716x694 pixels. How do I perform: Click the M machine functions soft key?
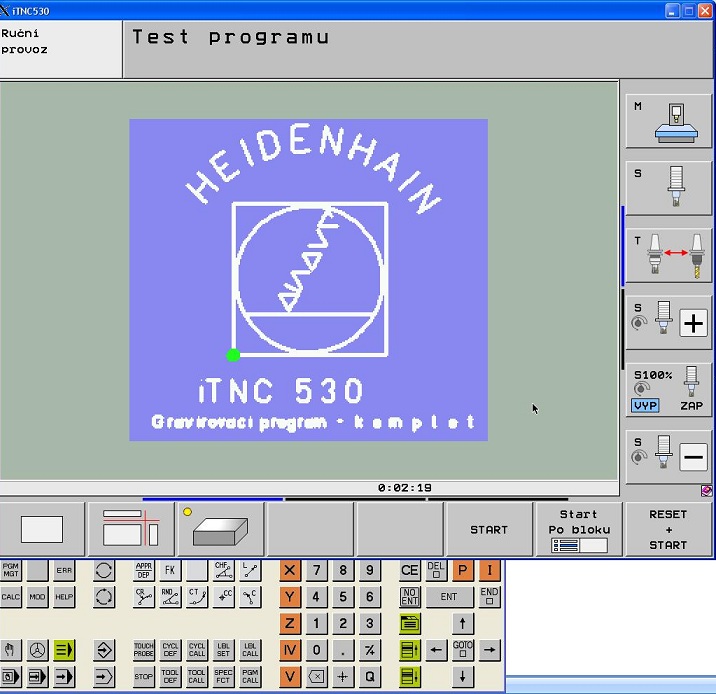[x=669, y=121]
